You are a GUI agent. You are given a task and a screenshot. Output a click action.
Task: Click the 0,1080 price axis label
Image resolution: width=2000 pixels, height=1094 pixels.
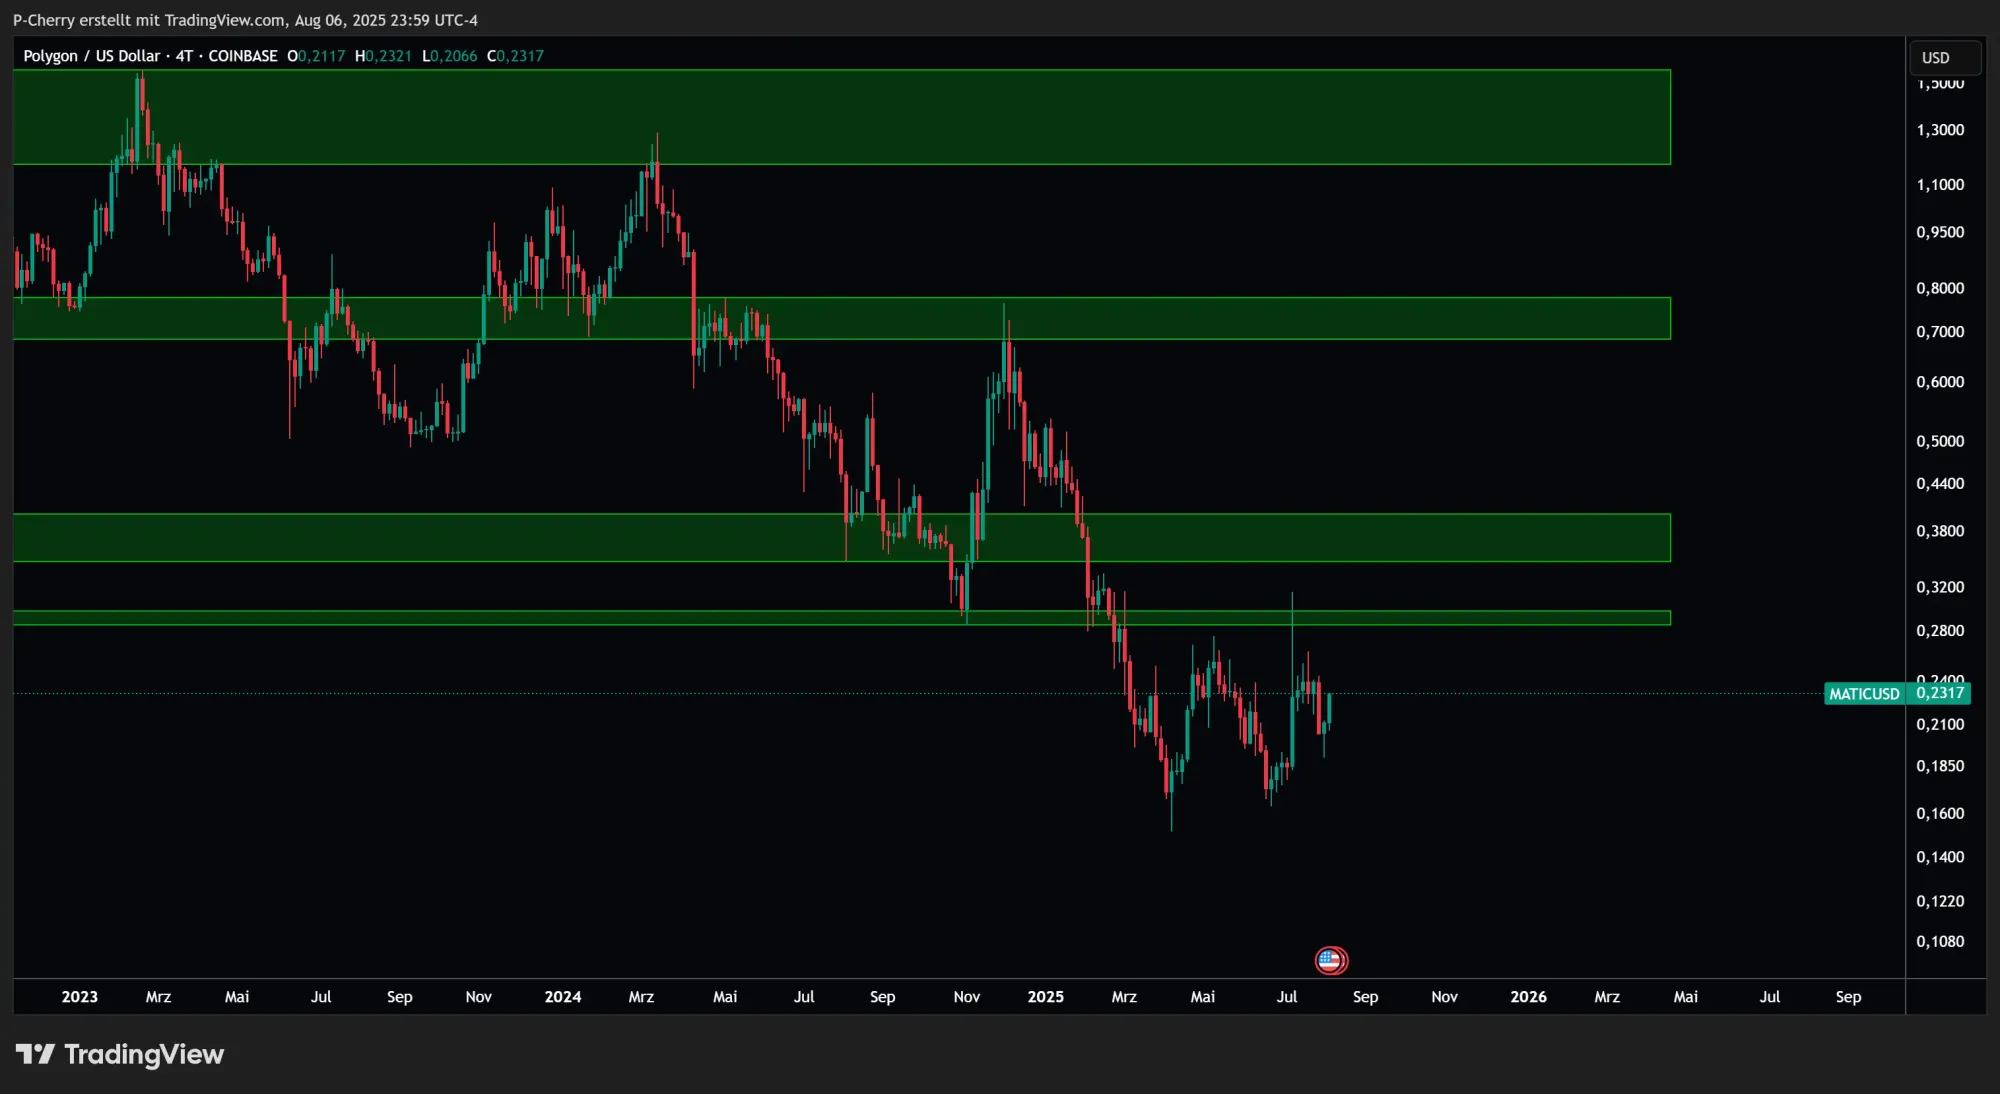pyautogui.click(x=1940, y=942)
